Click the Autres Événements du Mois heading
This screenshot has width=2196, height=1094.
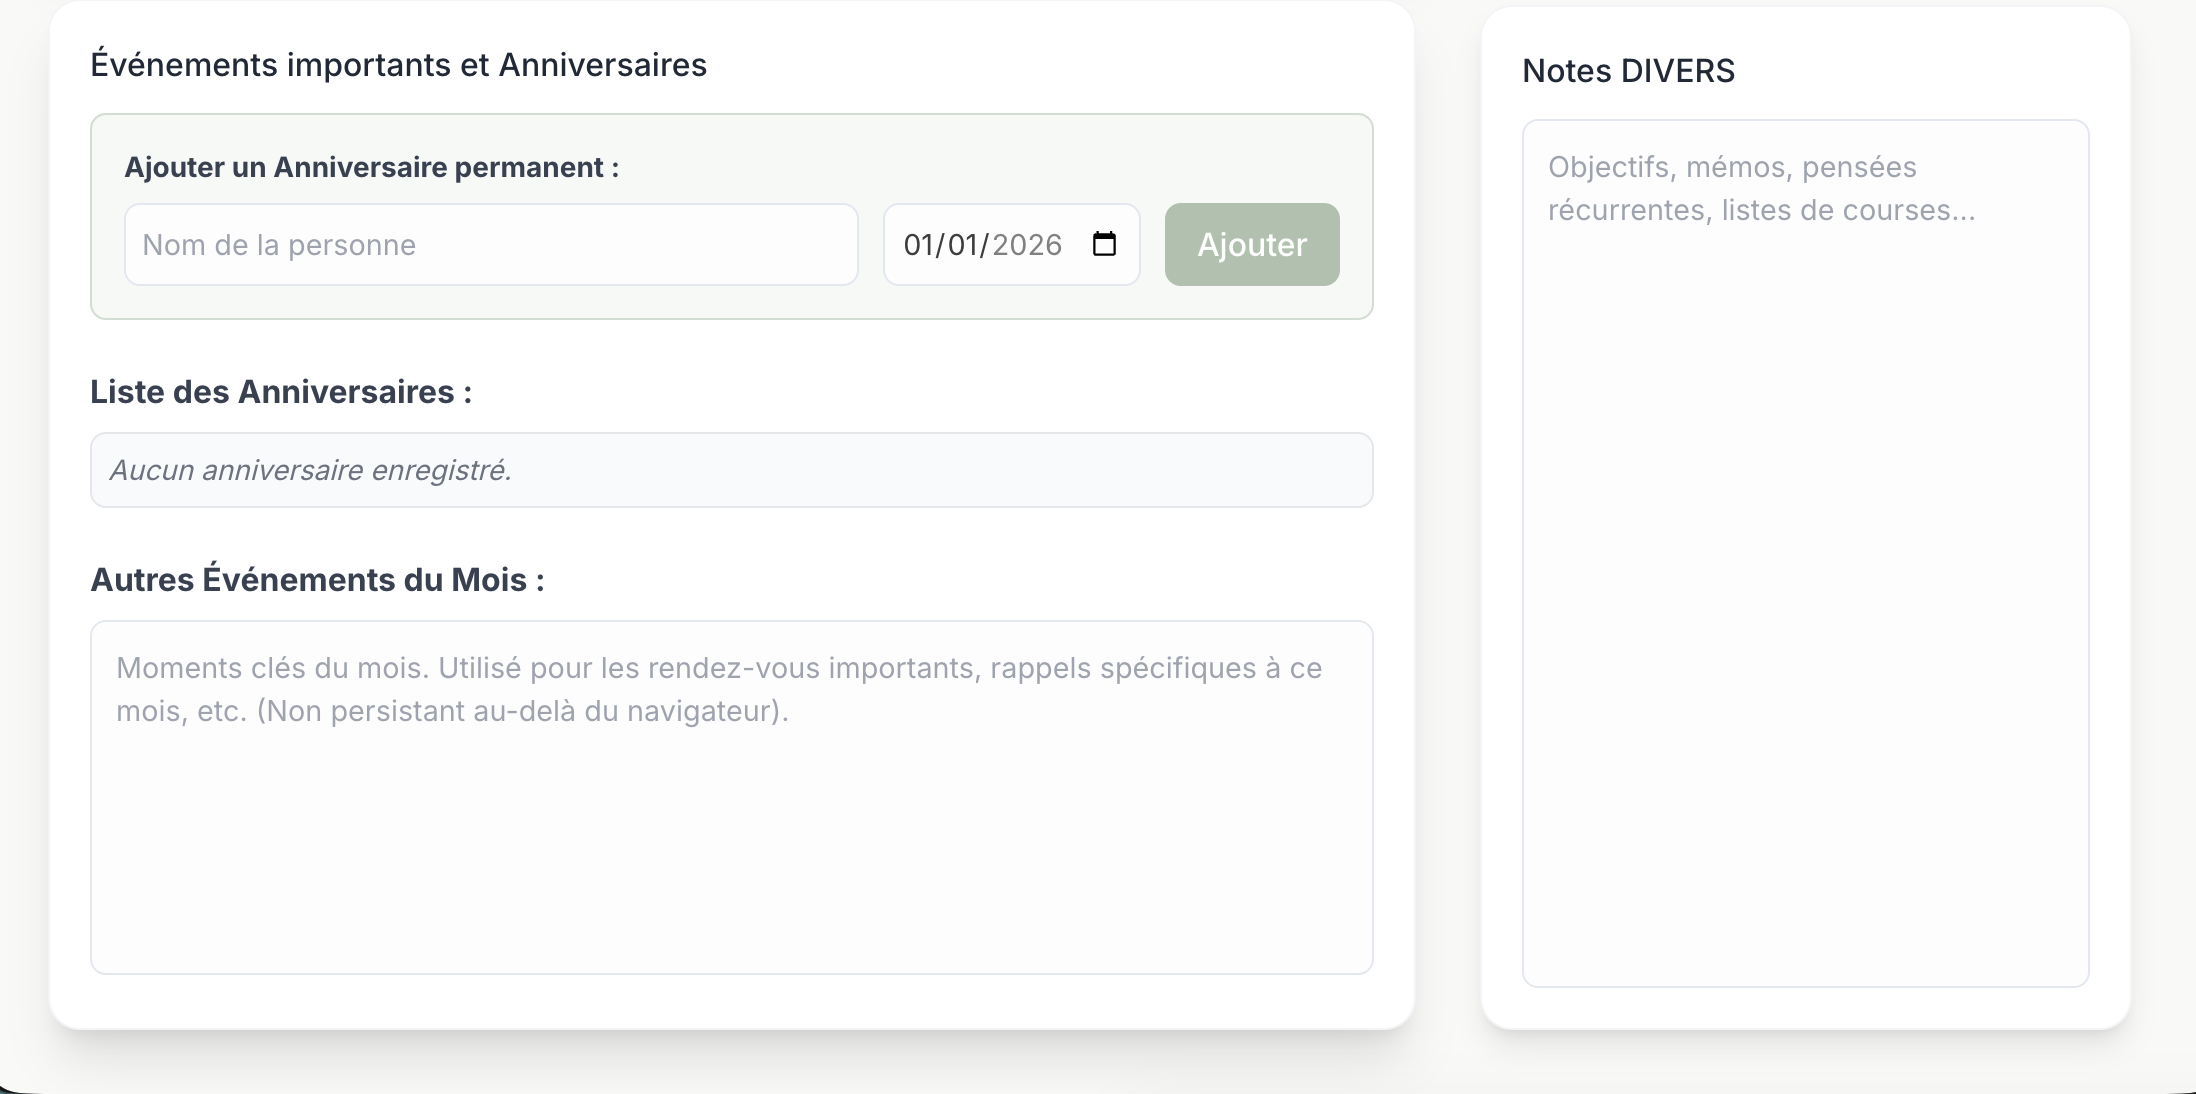click(x=318, y=578)
